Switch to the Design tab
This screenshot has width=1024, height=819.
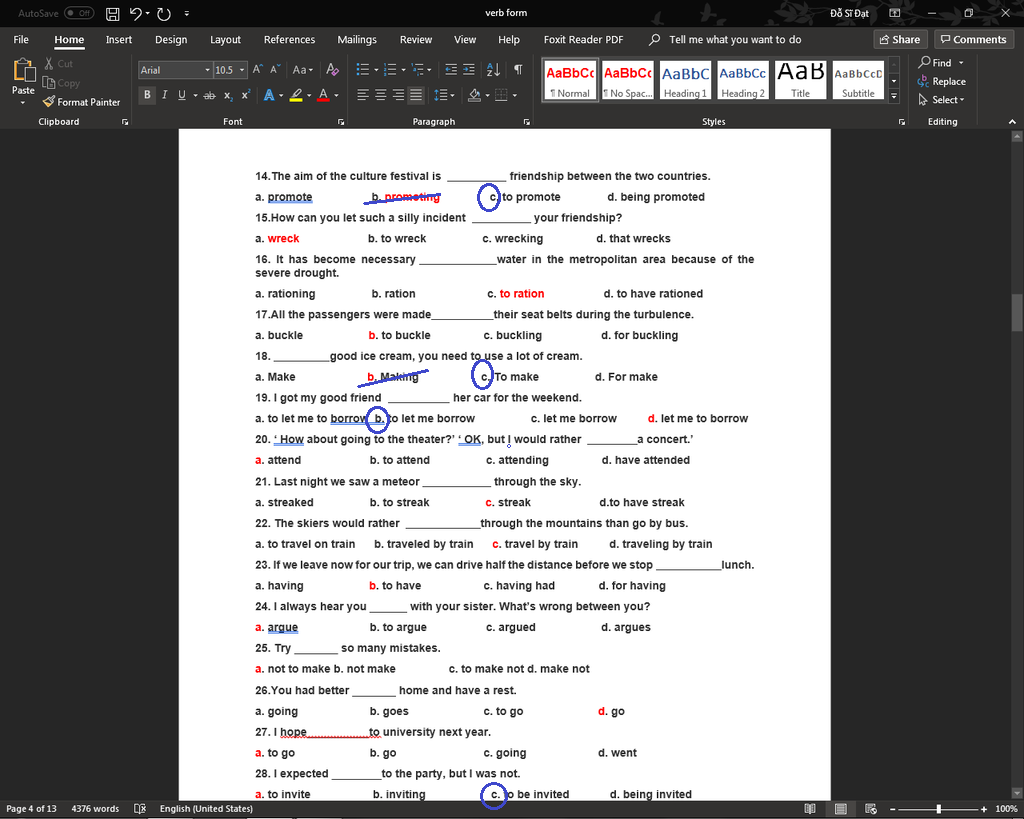pyautogui.click(x=171, y=40)
